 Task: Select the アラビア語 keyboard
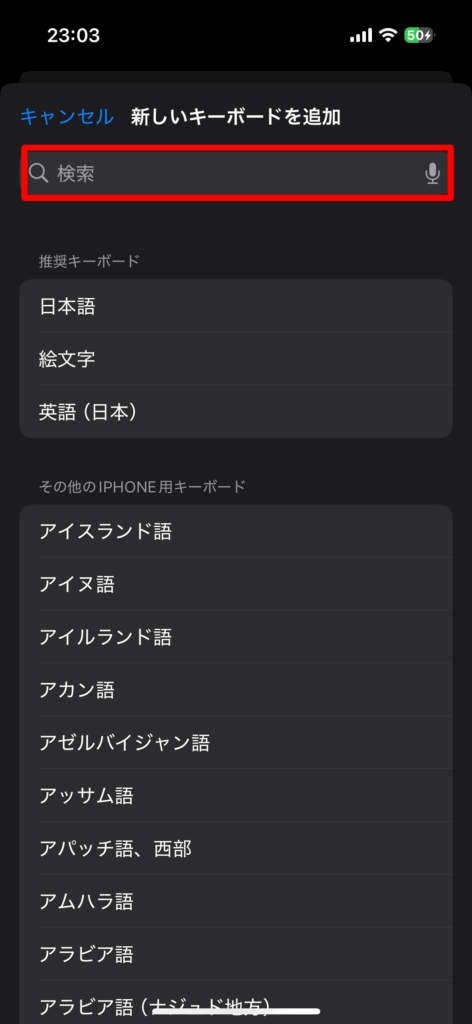click(236, 955)
